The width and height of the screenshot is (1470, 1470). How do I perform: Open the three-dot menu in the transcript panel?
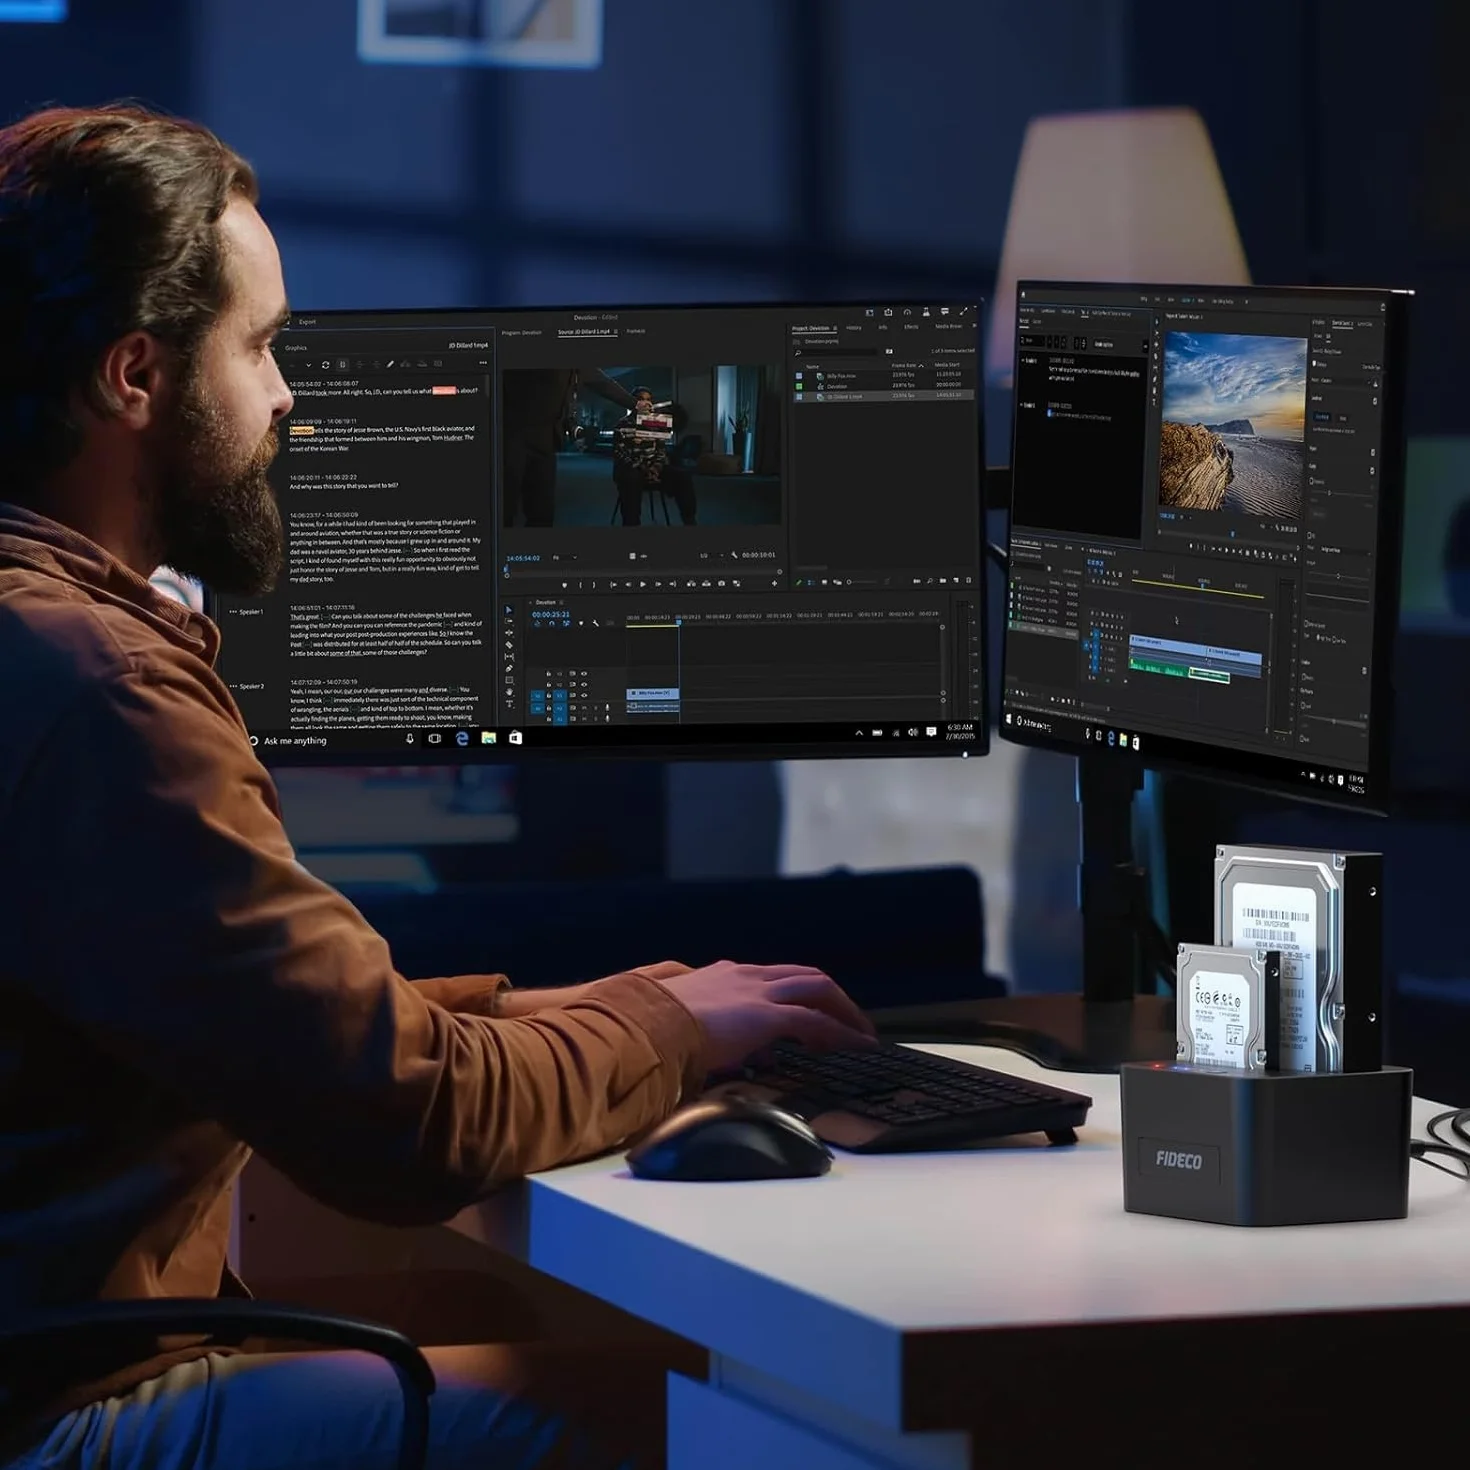tap(483, 363)
